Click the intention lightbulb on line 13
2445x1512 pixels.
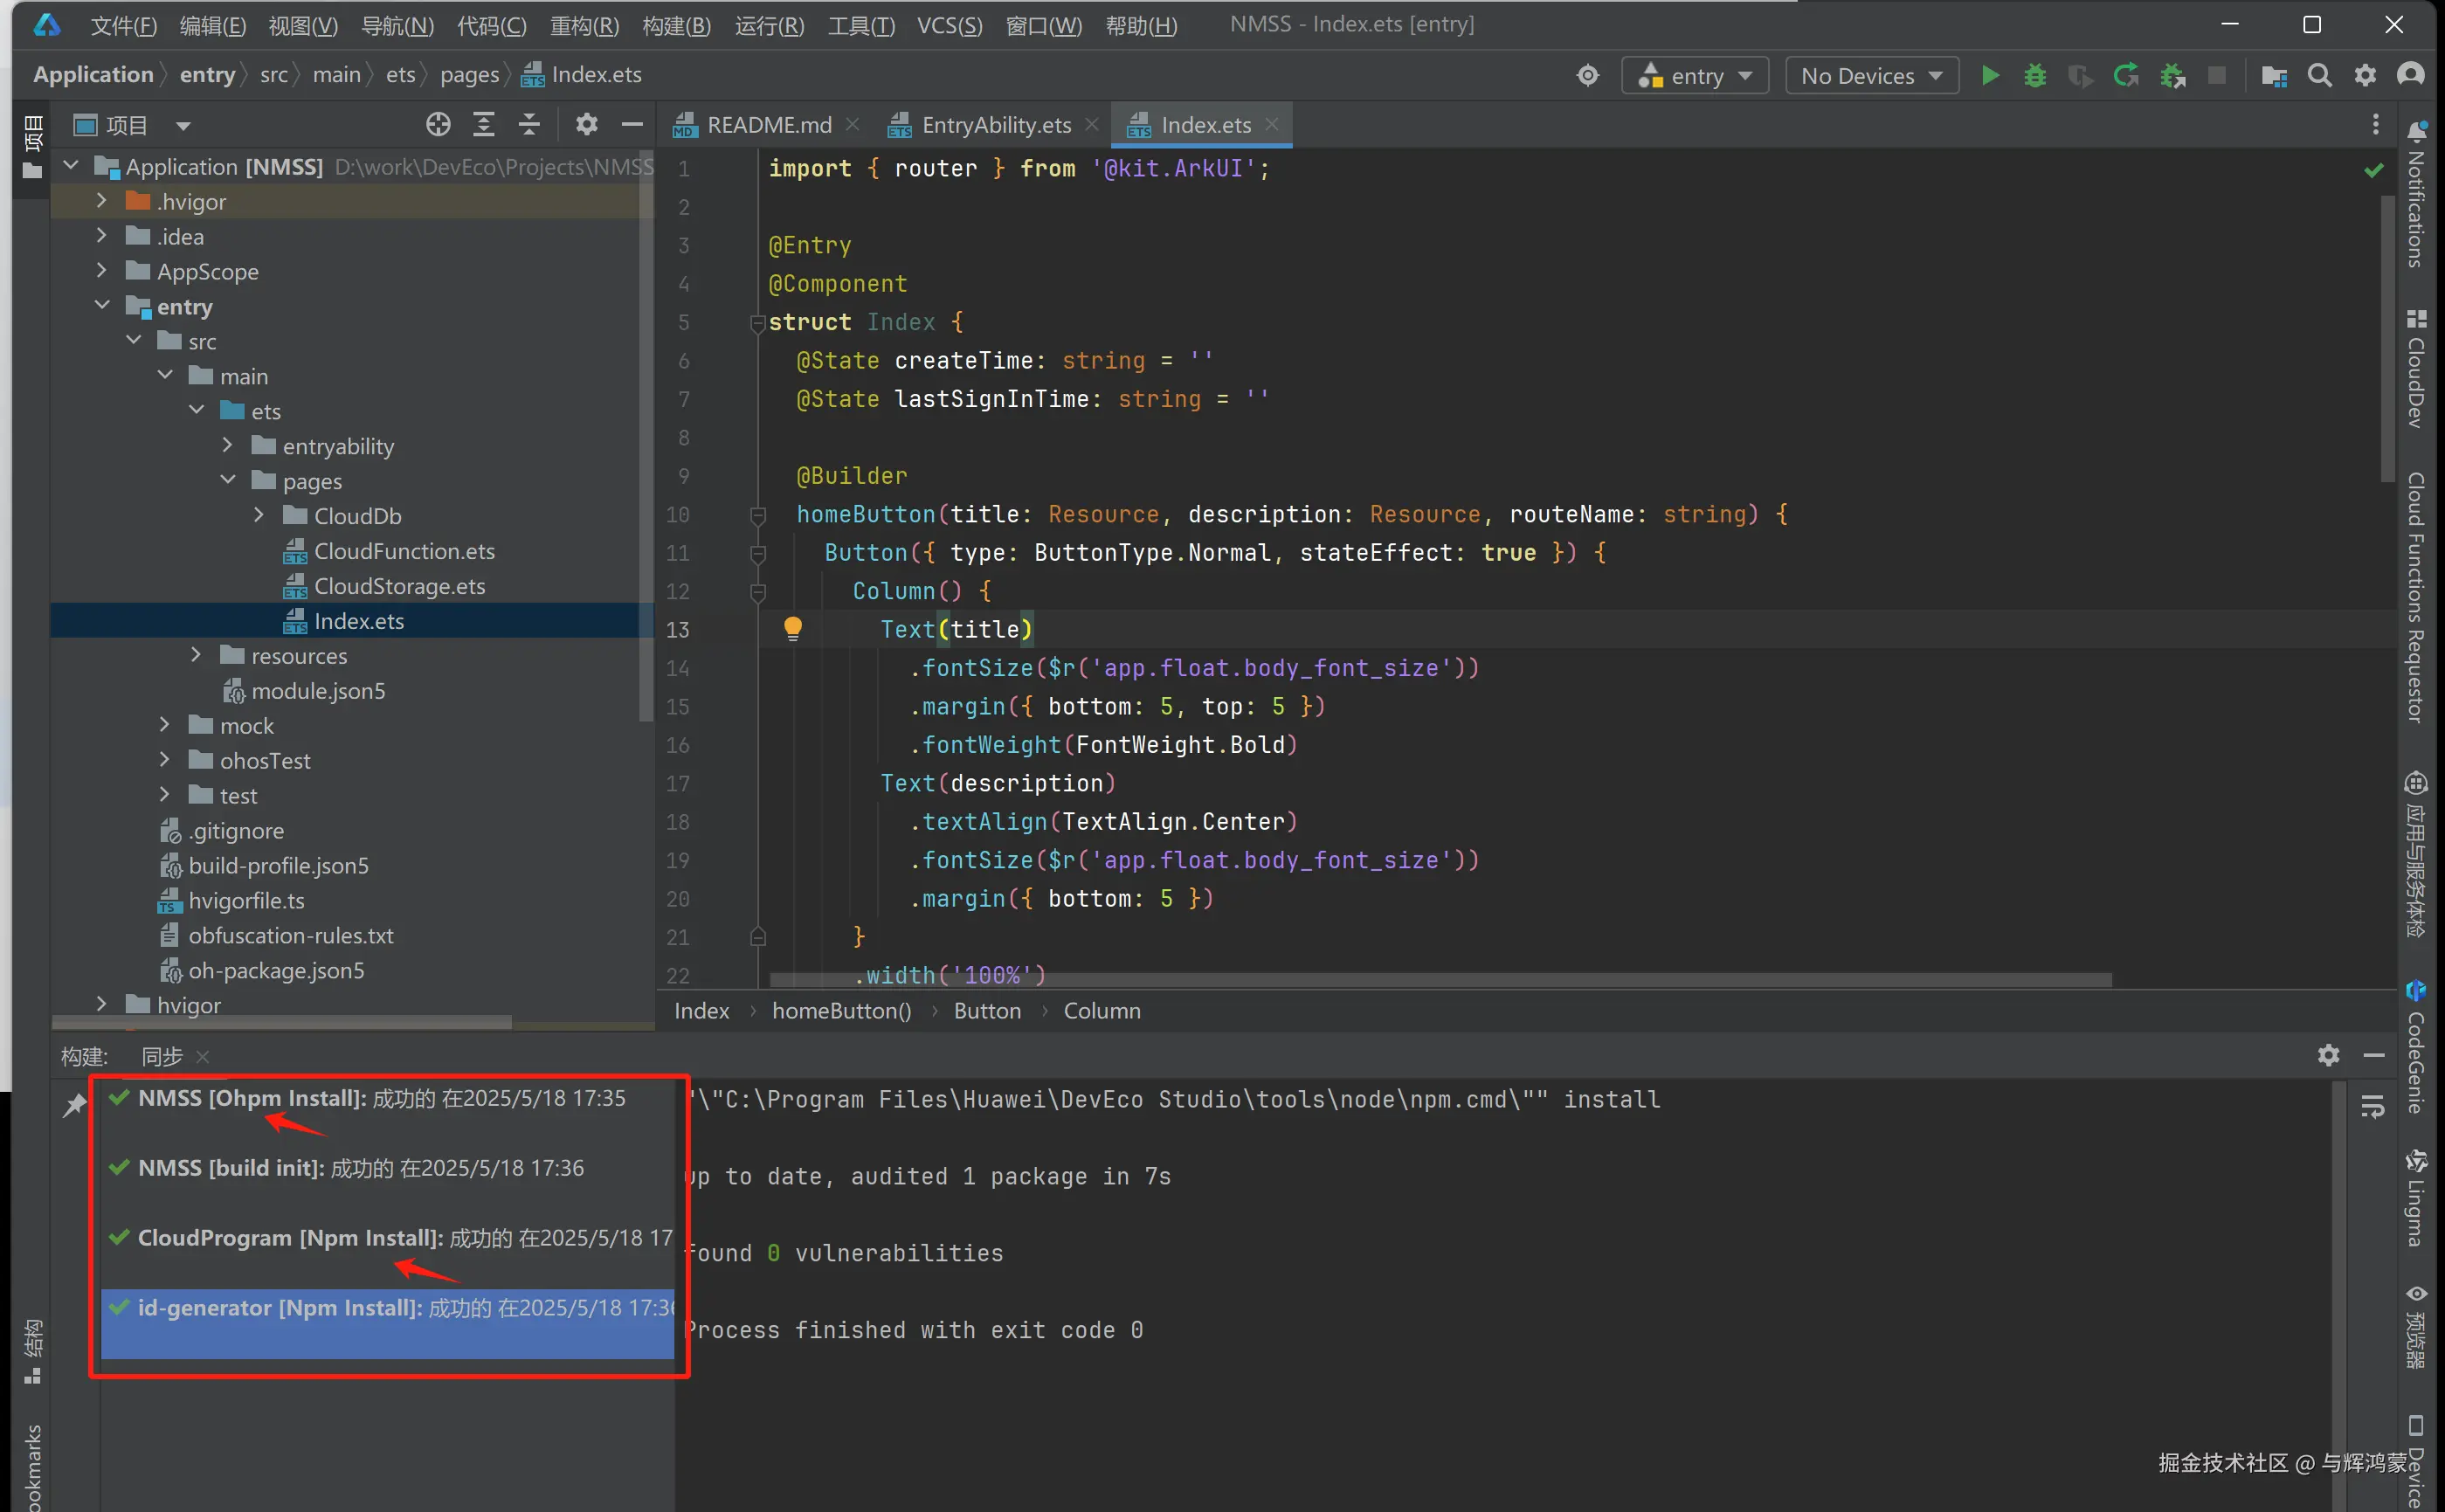click(x=792, y=629)
